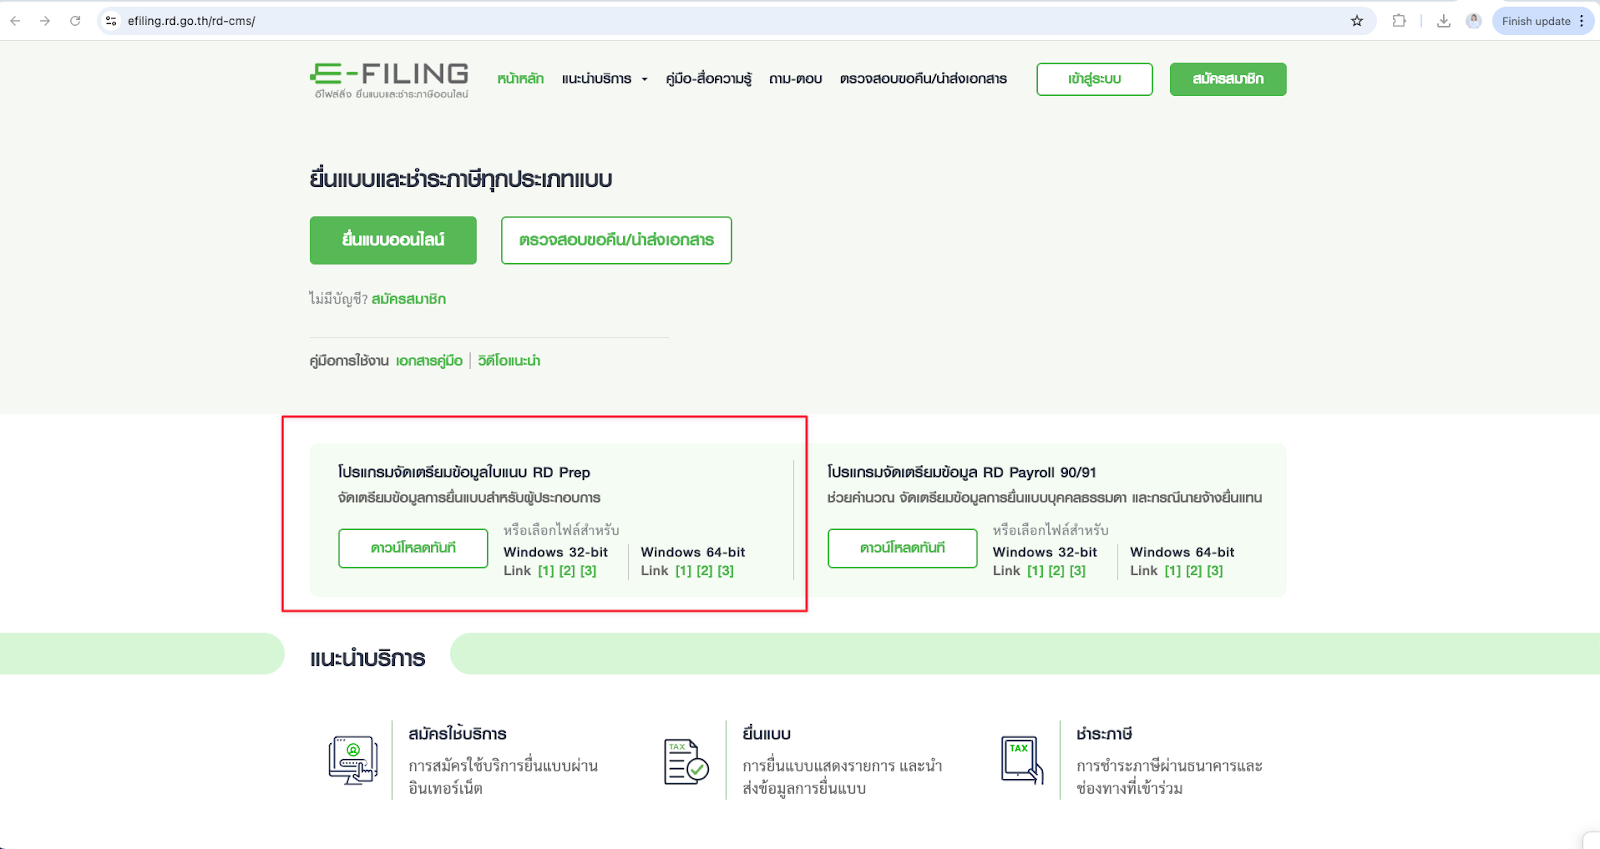
Task: Click the ยื่นแบบ tax document icon
Action: pyautogui.click(x=686, y=761)
